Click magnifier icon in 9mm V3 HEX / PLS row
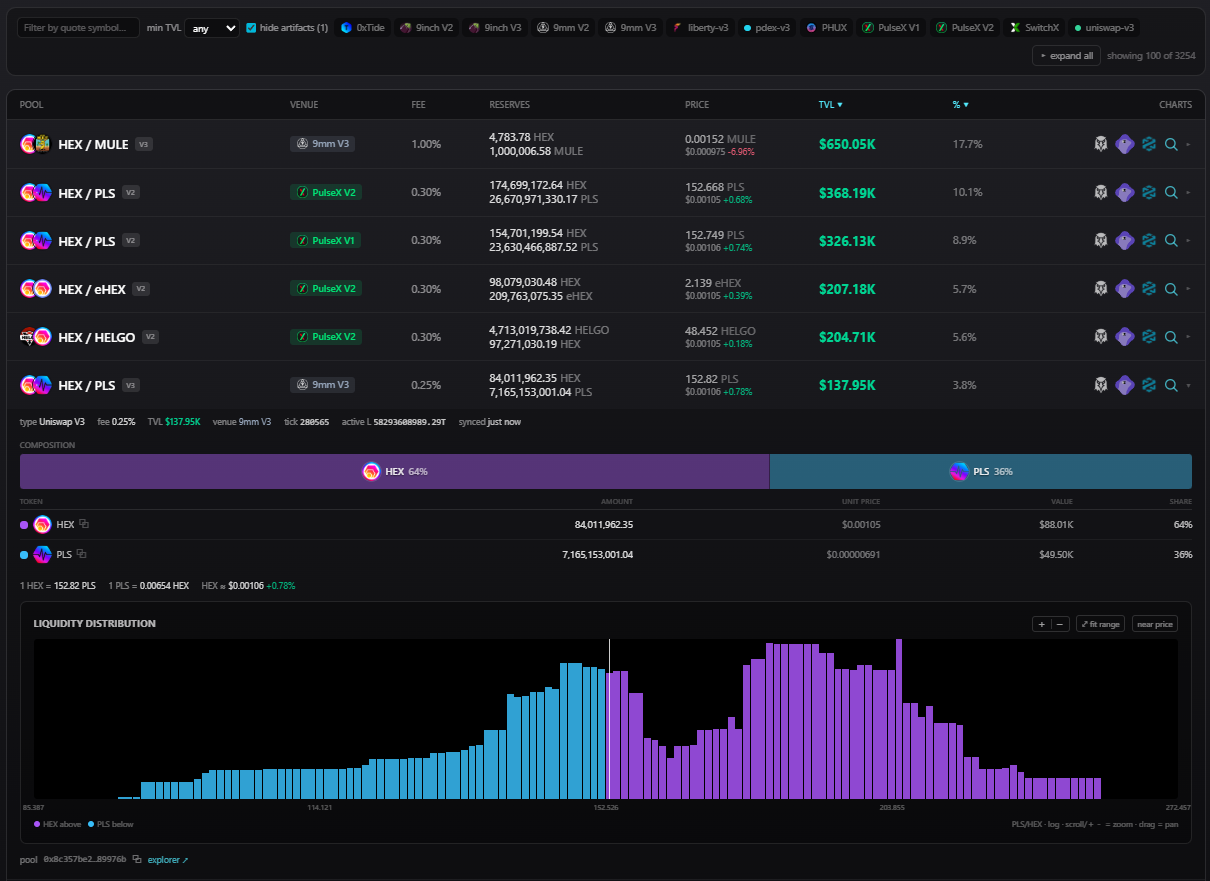 pyautogui.click(x=1171, y=384)
